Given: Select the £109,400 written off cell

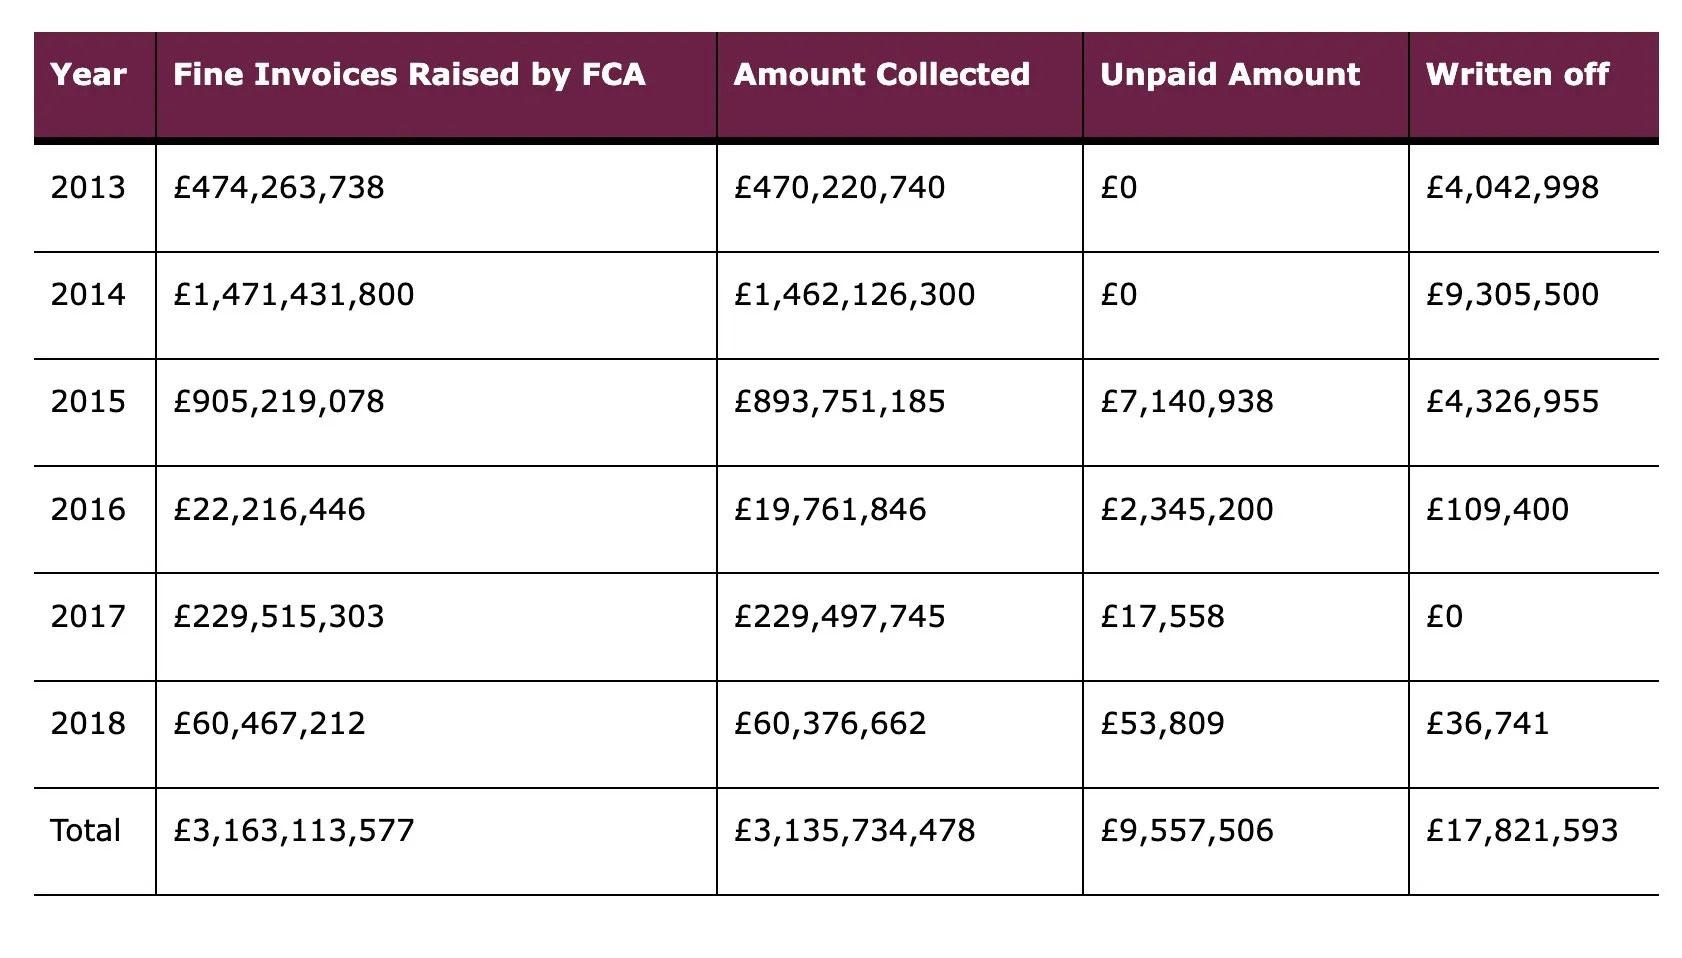Looking at the screenshot, I should (x=1497, y=510).
